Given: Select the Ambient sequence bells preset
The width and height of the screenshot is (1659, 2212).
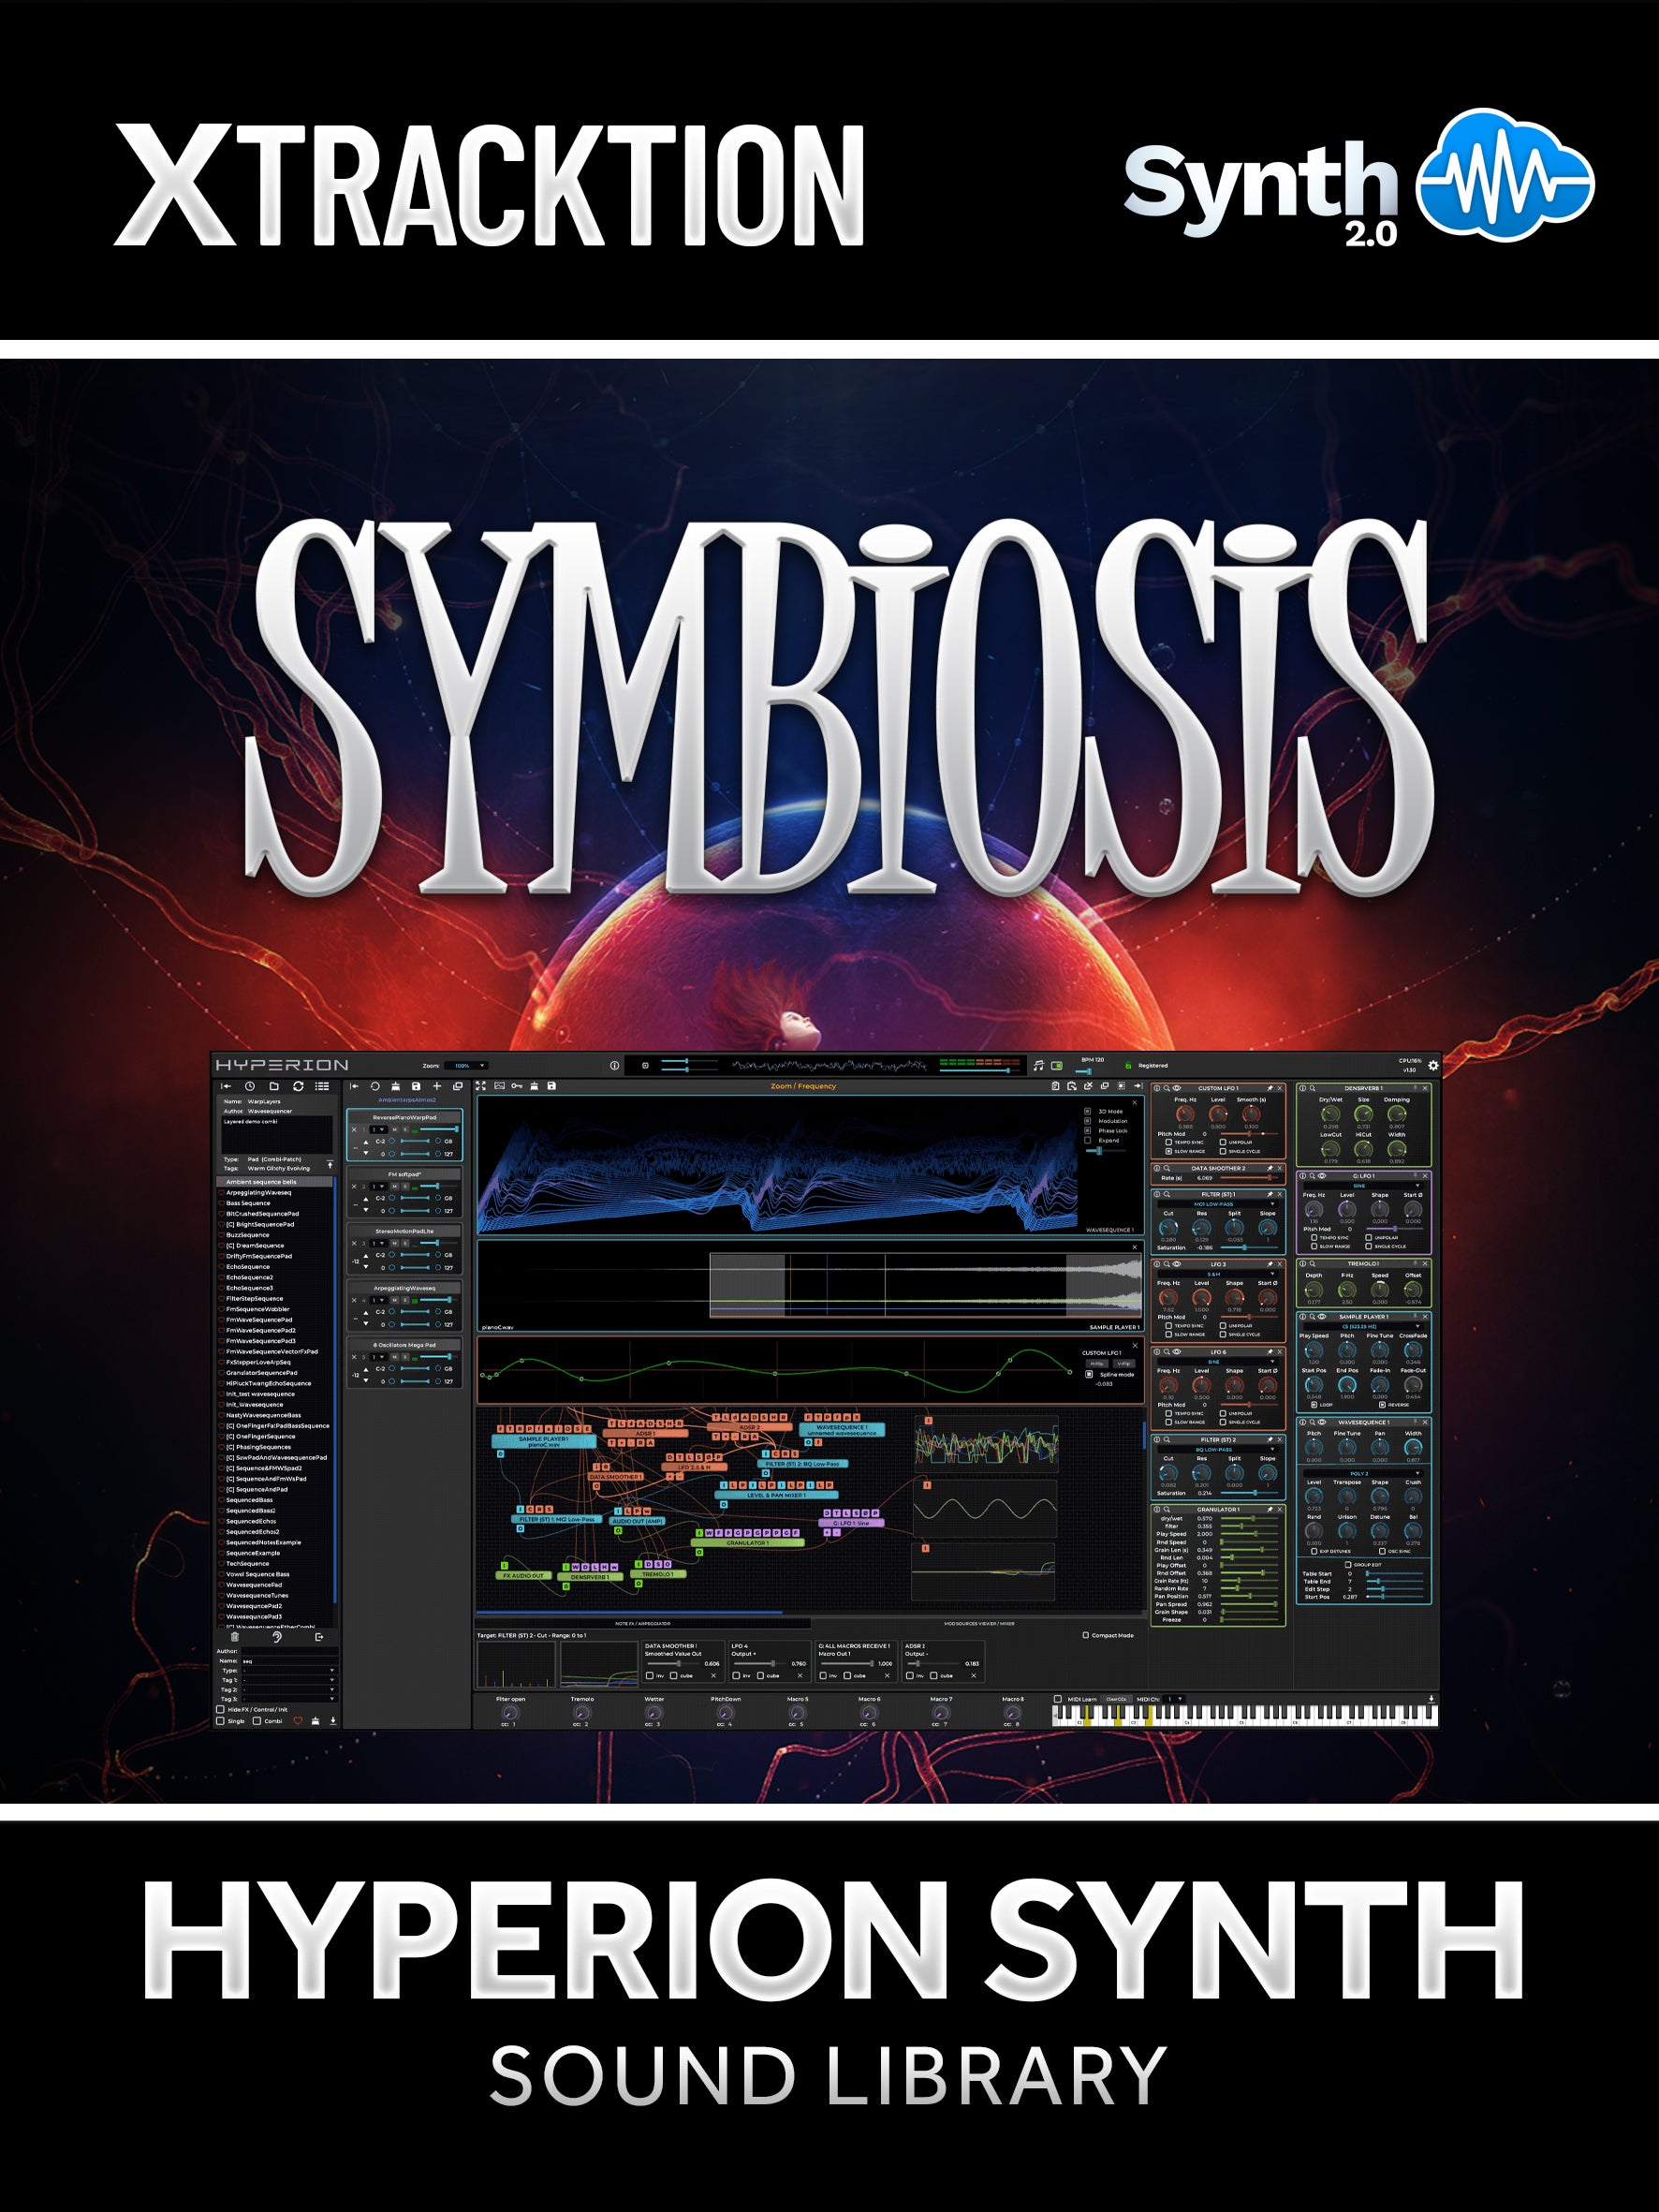Looking at the screenshot, I should [275, 1182].
